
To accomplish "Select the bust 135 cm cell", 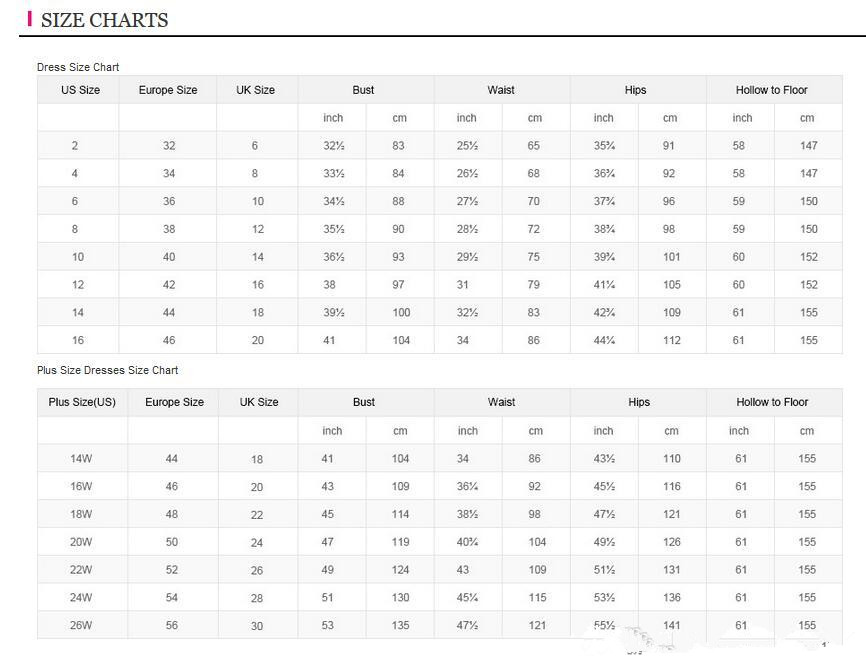I will pos(401,626).
